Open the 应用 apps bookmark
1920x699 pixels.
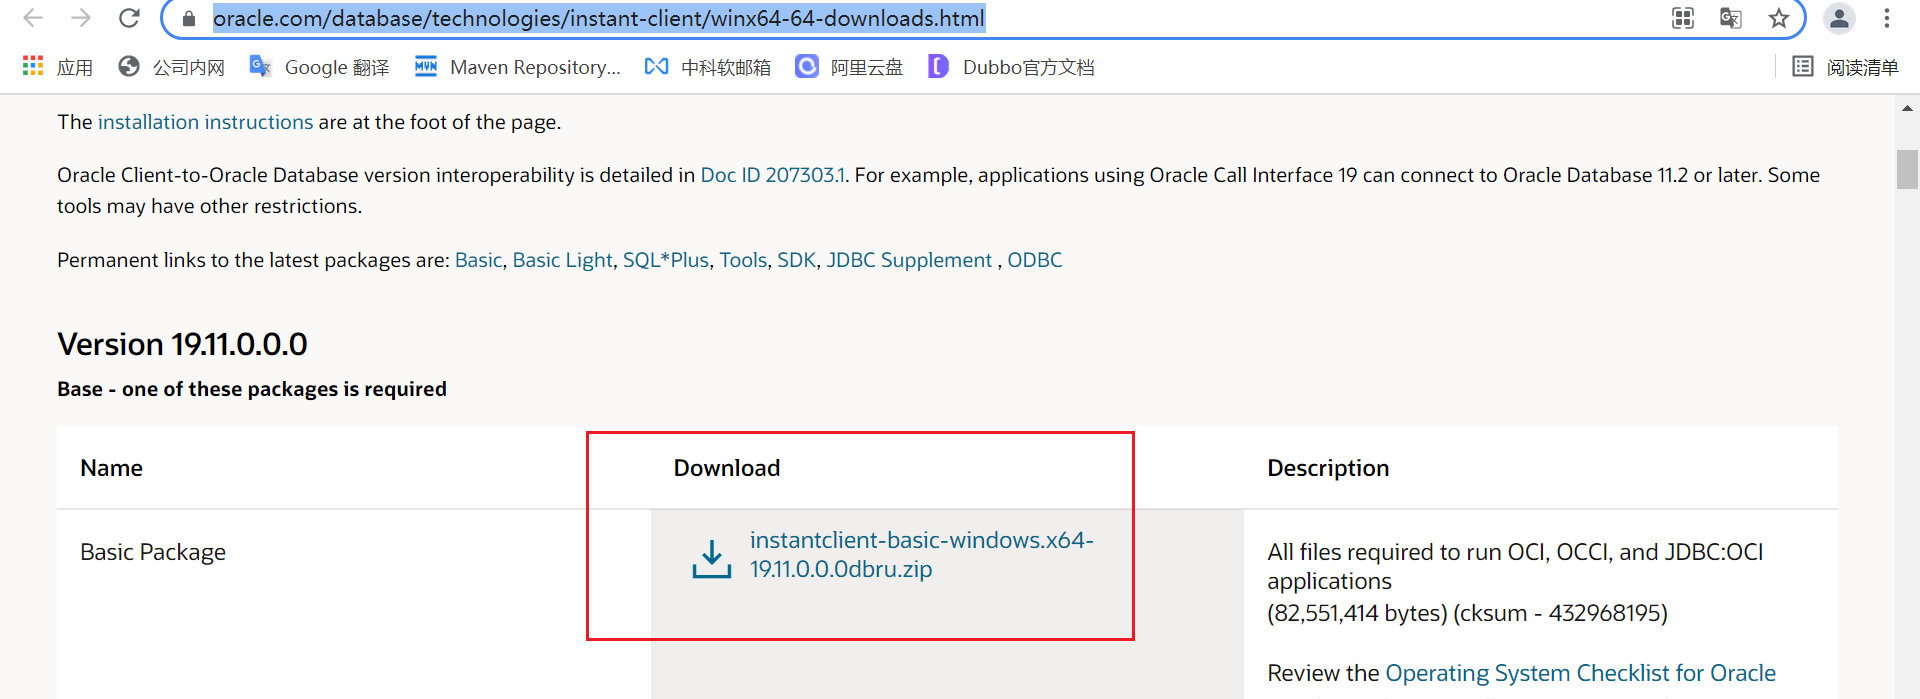click(58, 67)
